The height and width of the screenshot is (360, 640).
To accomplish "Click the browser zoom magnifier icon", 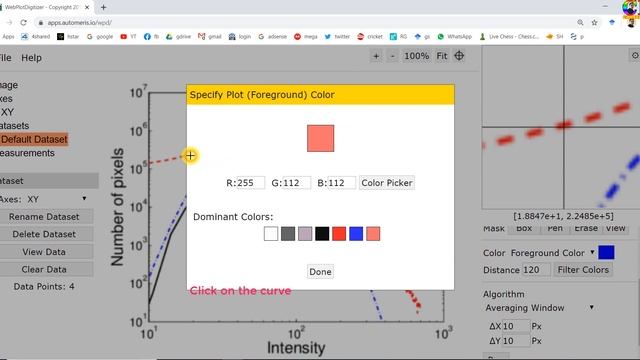I will [580, 23].
